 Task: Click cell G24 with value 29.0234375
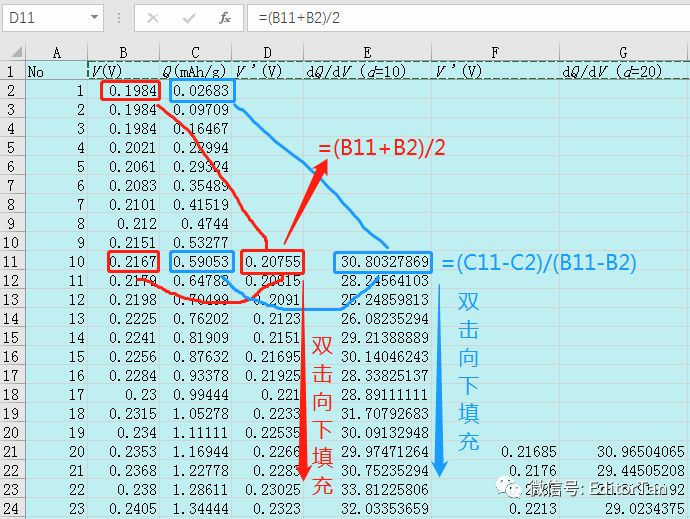click(x=624, y=509)
